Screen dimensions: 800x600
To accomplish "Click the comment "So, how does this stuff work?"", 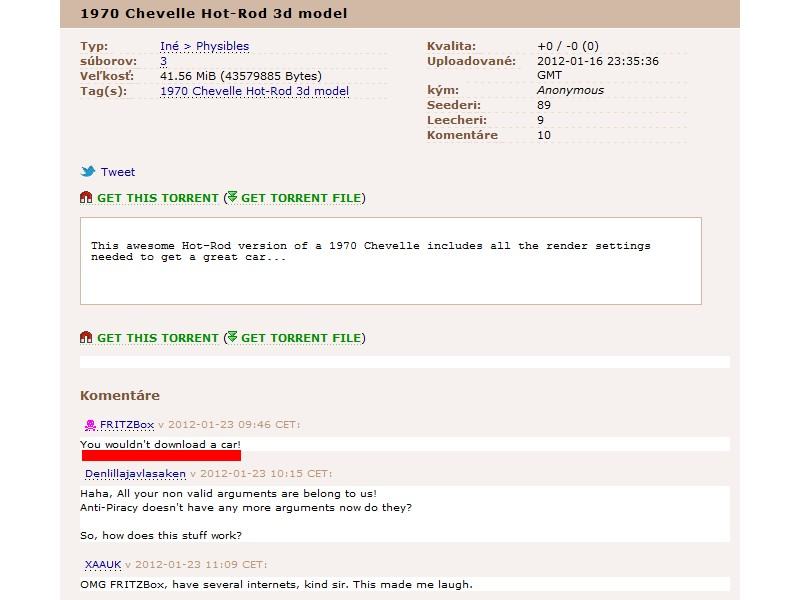I will tap(161, 535).
